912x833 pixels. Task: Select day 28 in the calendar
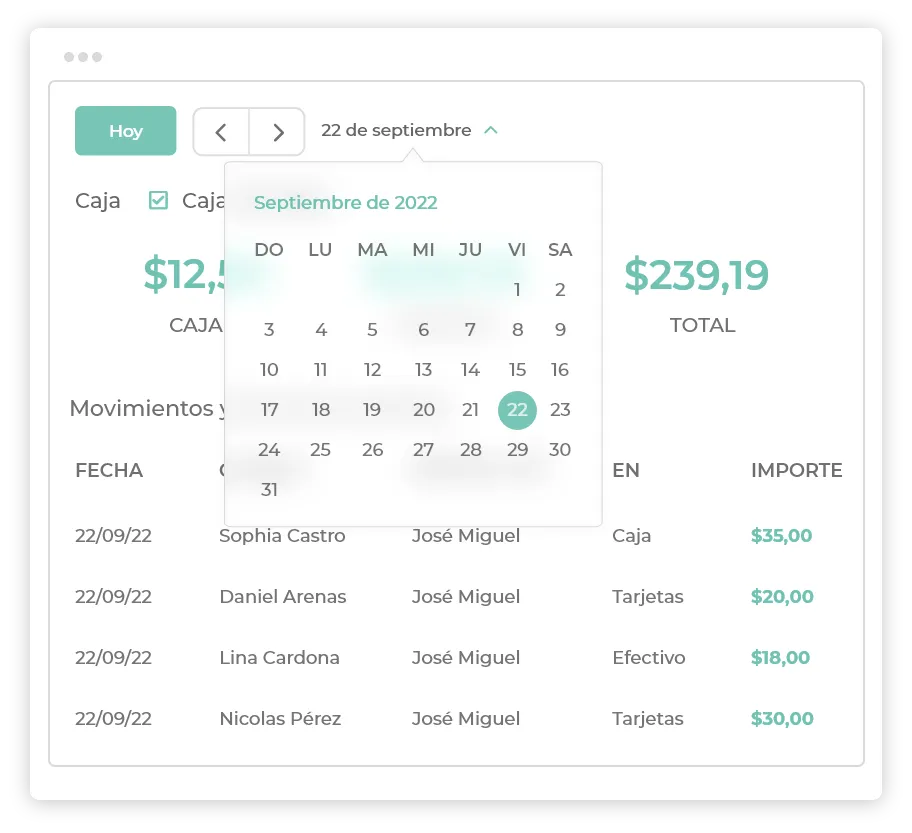pyautogui.click(x=471, y=450)
